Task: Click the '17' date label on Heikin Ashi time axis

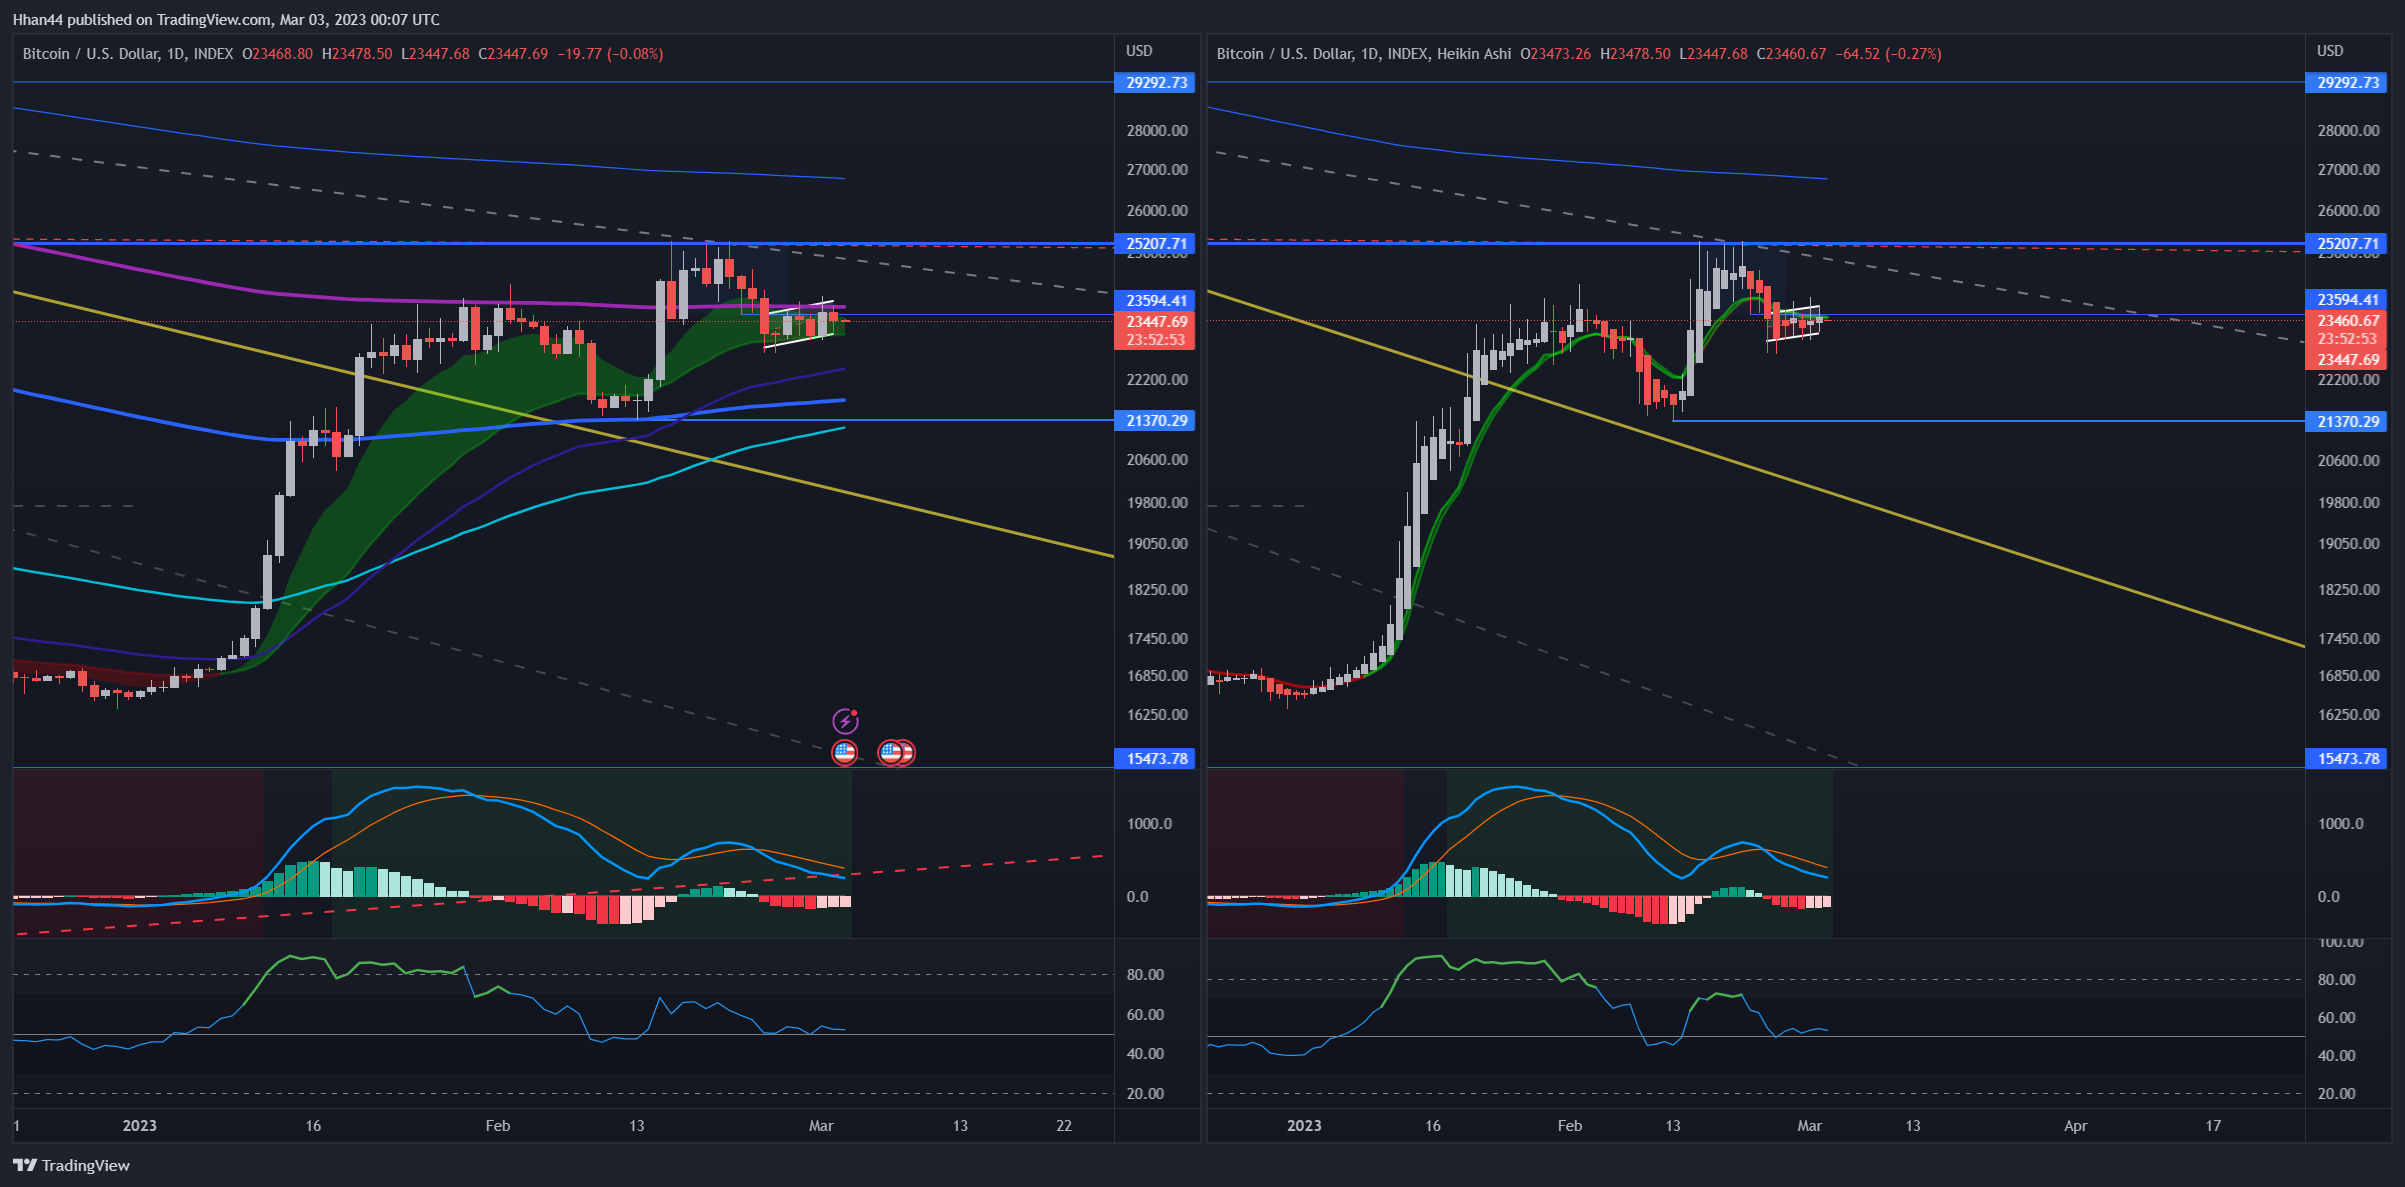Action: click(2214, 1126)
